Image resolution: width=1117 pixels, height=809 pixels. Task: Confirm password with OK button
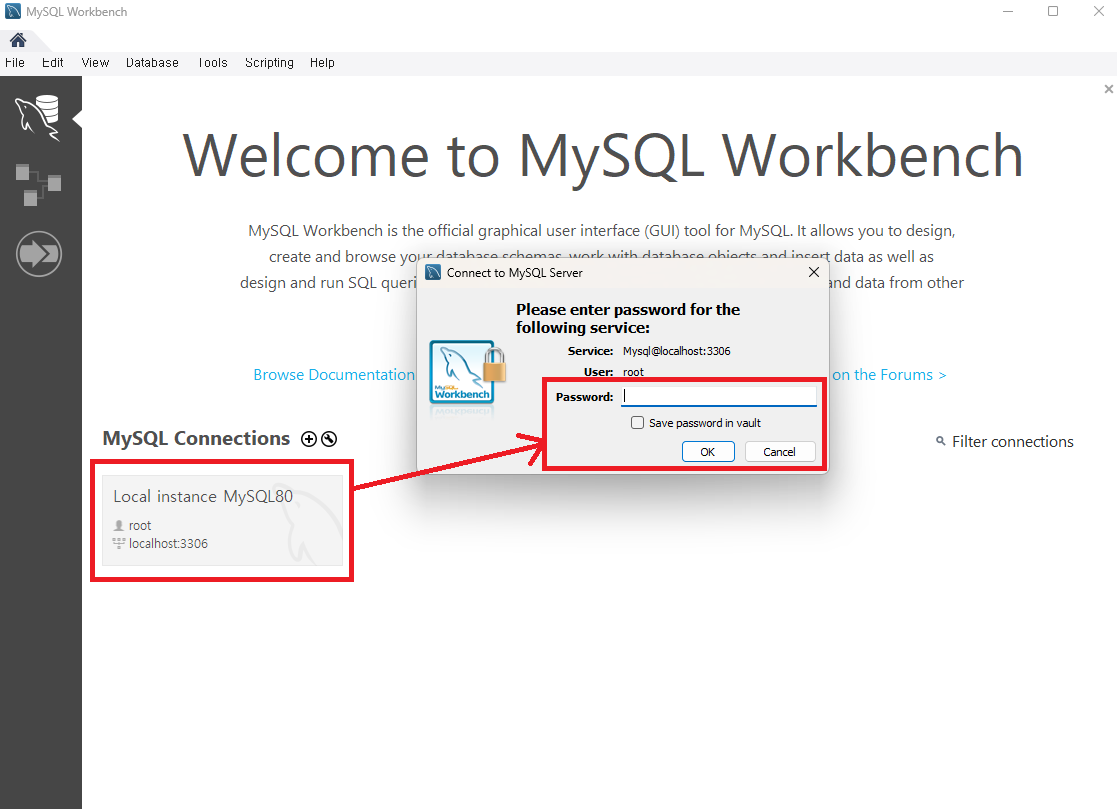tap(708, 452)
